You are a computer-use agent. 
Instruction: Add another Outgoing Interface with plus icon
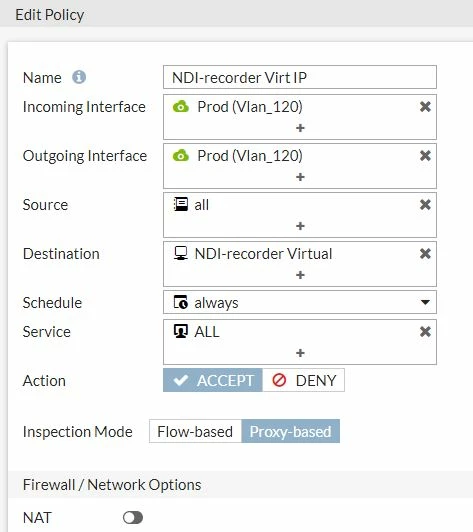click(x=300, y=177)
